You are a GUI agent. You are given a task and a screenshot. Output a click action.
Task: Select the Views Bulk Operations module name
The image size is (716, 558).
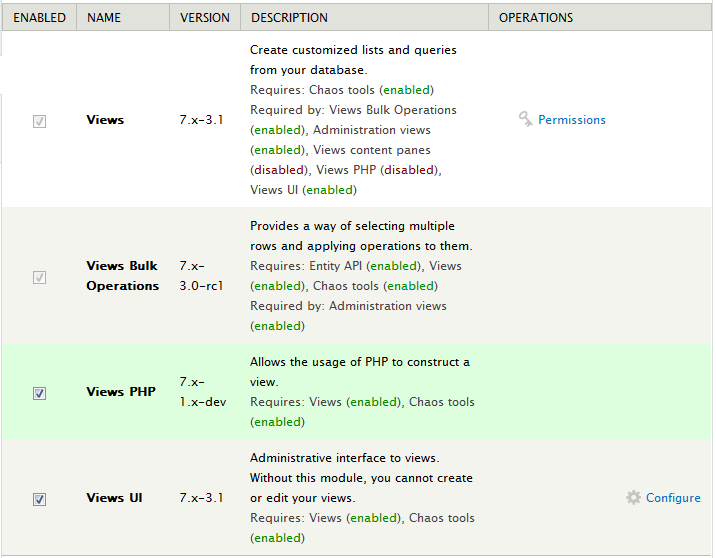122,276
